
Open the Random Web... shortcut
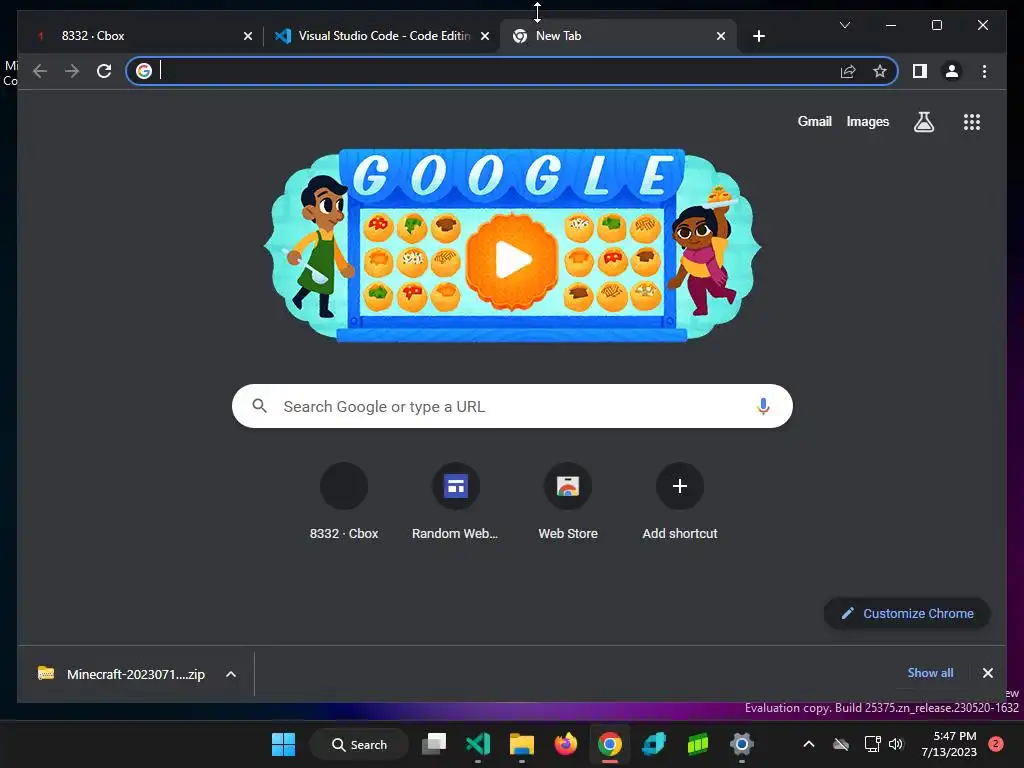tap(455, 502)
